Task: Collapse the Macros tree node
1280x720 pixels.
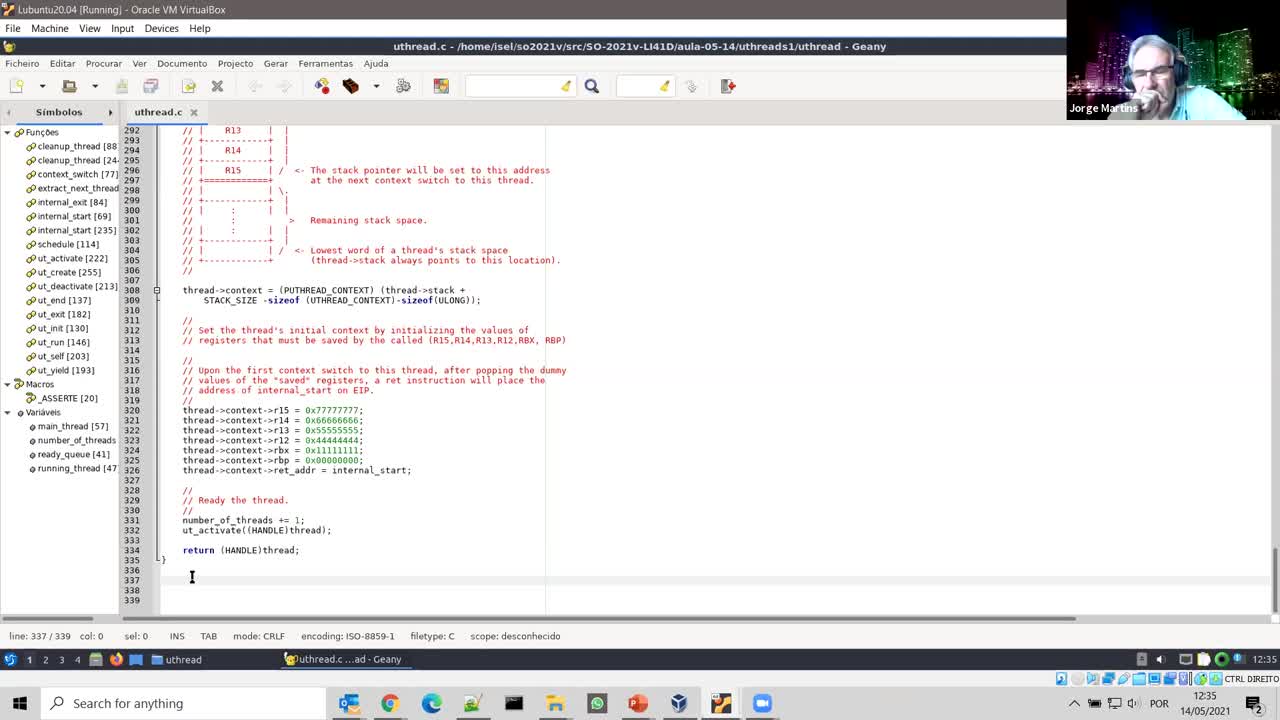Action: 7,384
